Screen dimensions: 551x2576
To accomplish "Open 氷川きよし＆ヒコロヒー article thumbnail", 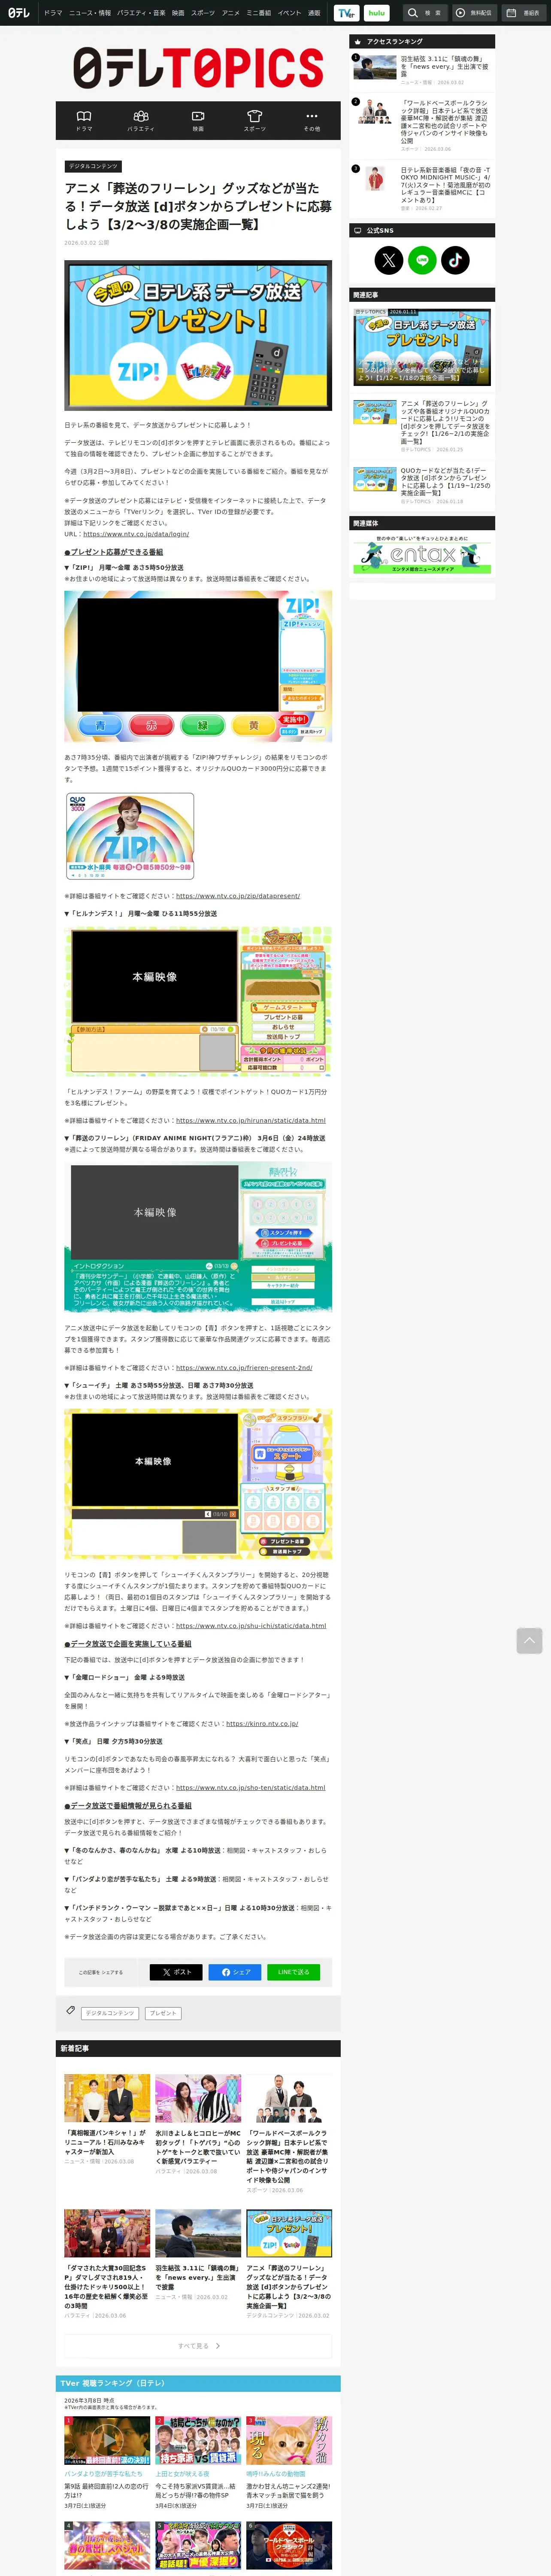I will point(198,2098).
